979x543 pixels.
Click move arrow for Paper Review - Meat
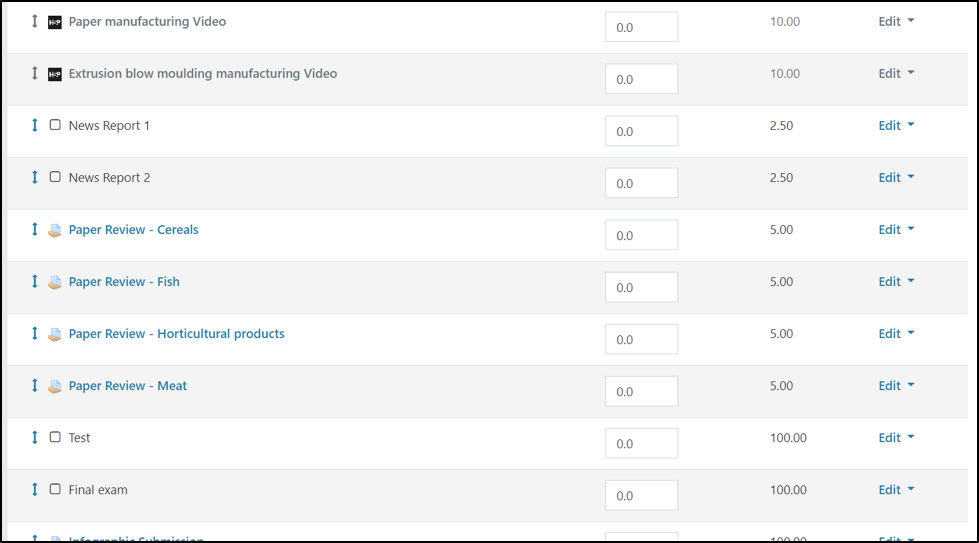pyautogui.click(x=35, y=385)
